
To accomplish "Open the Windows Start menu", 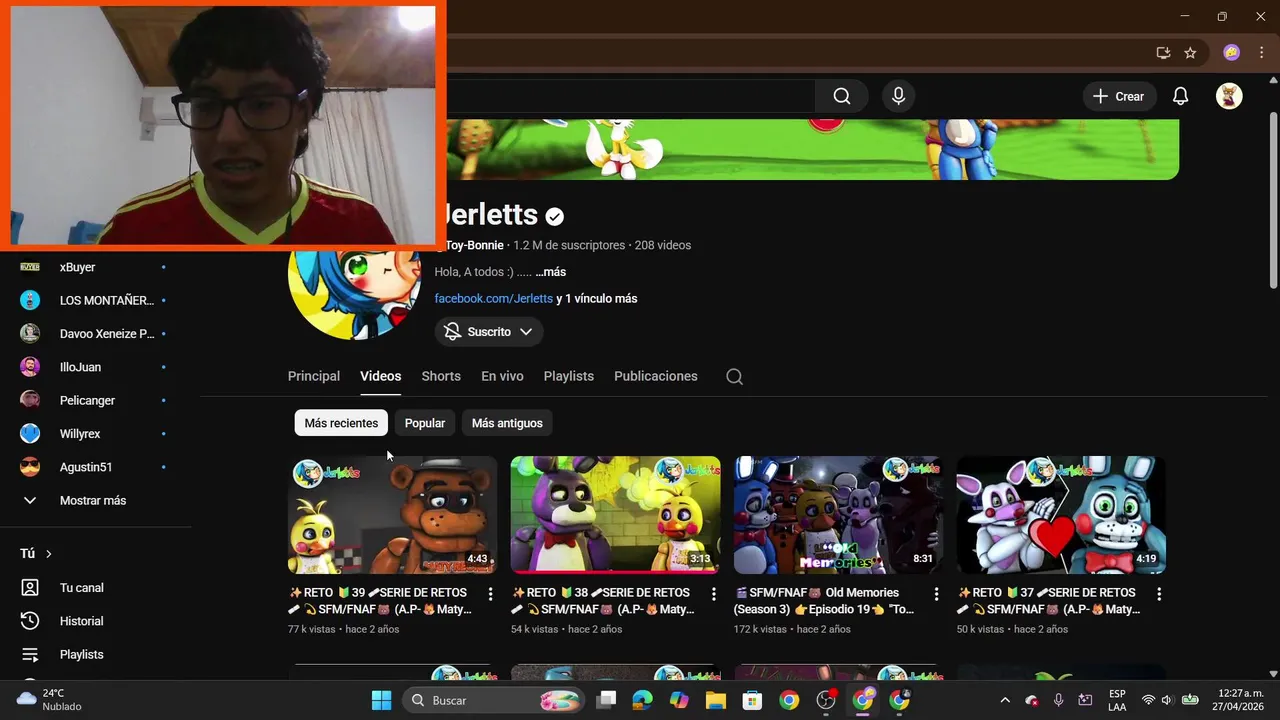I will [381, 700].
